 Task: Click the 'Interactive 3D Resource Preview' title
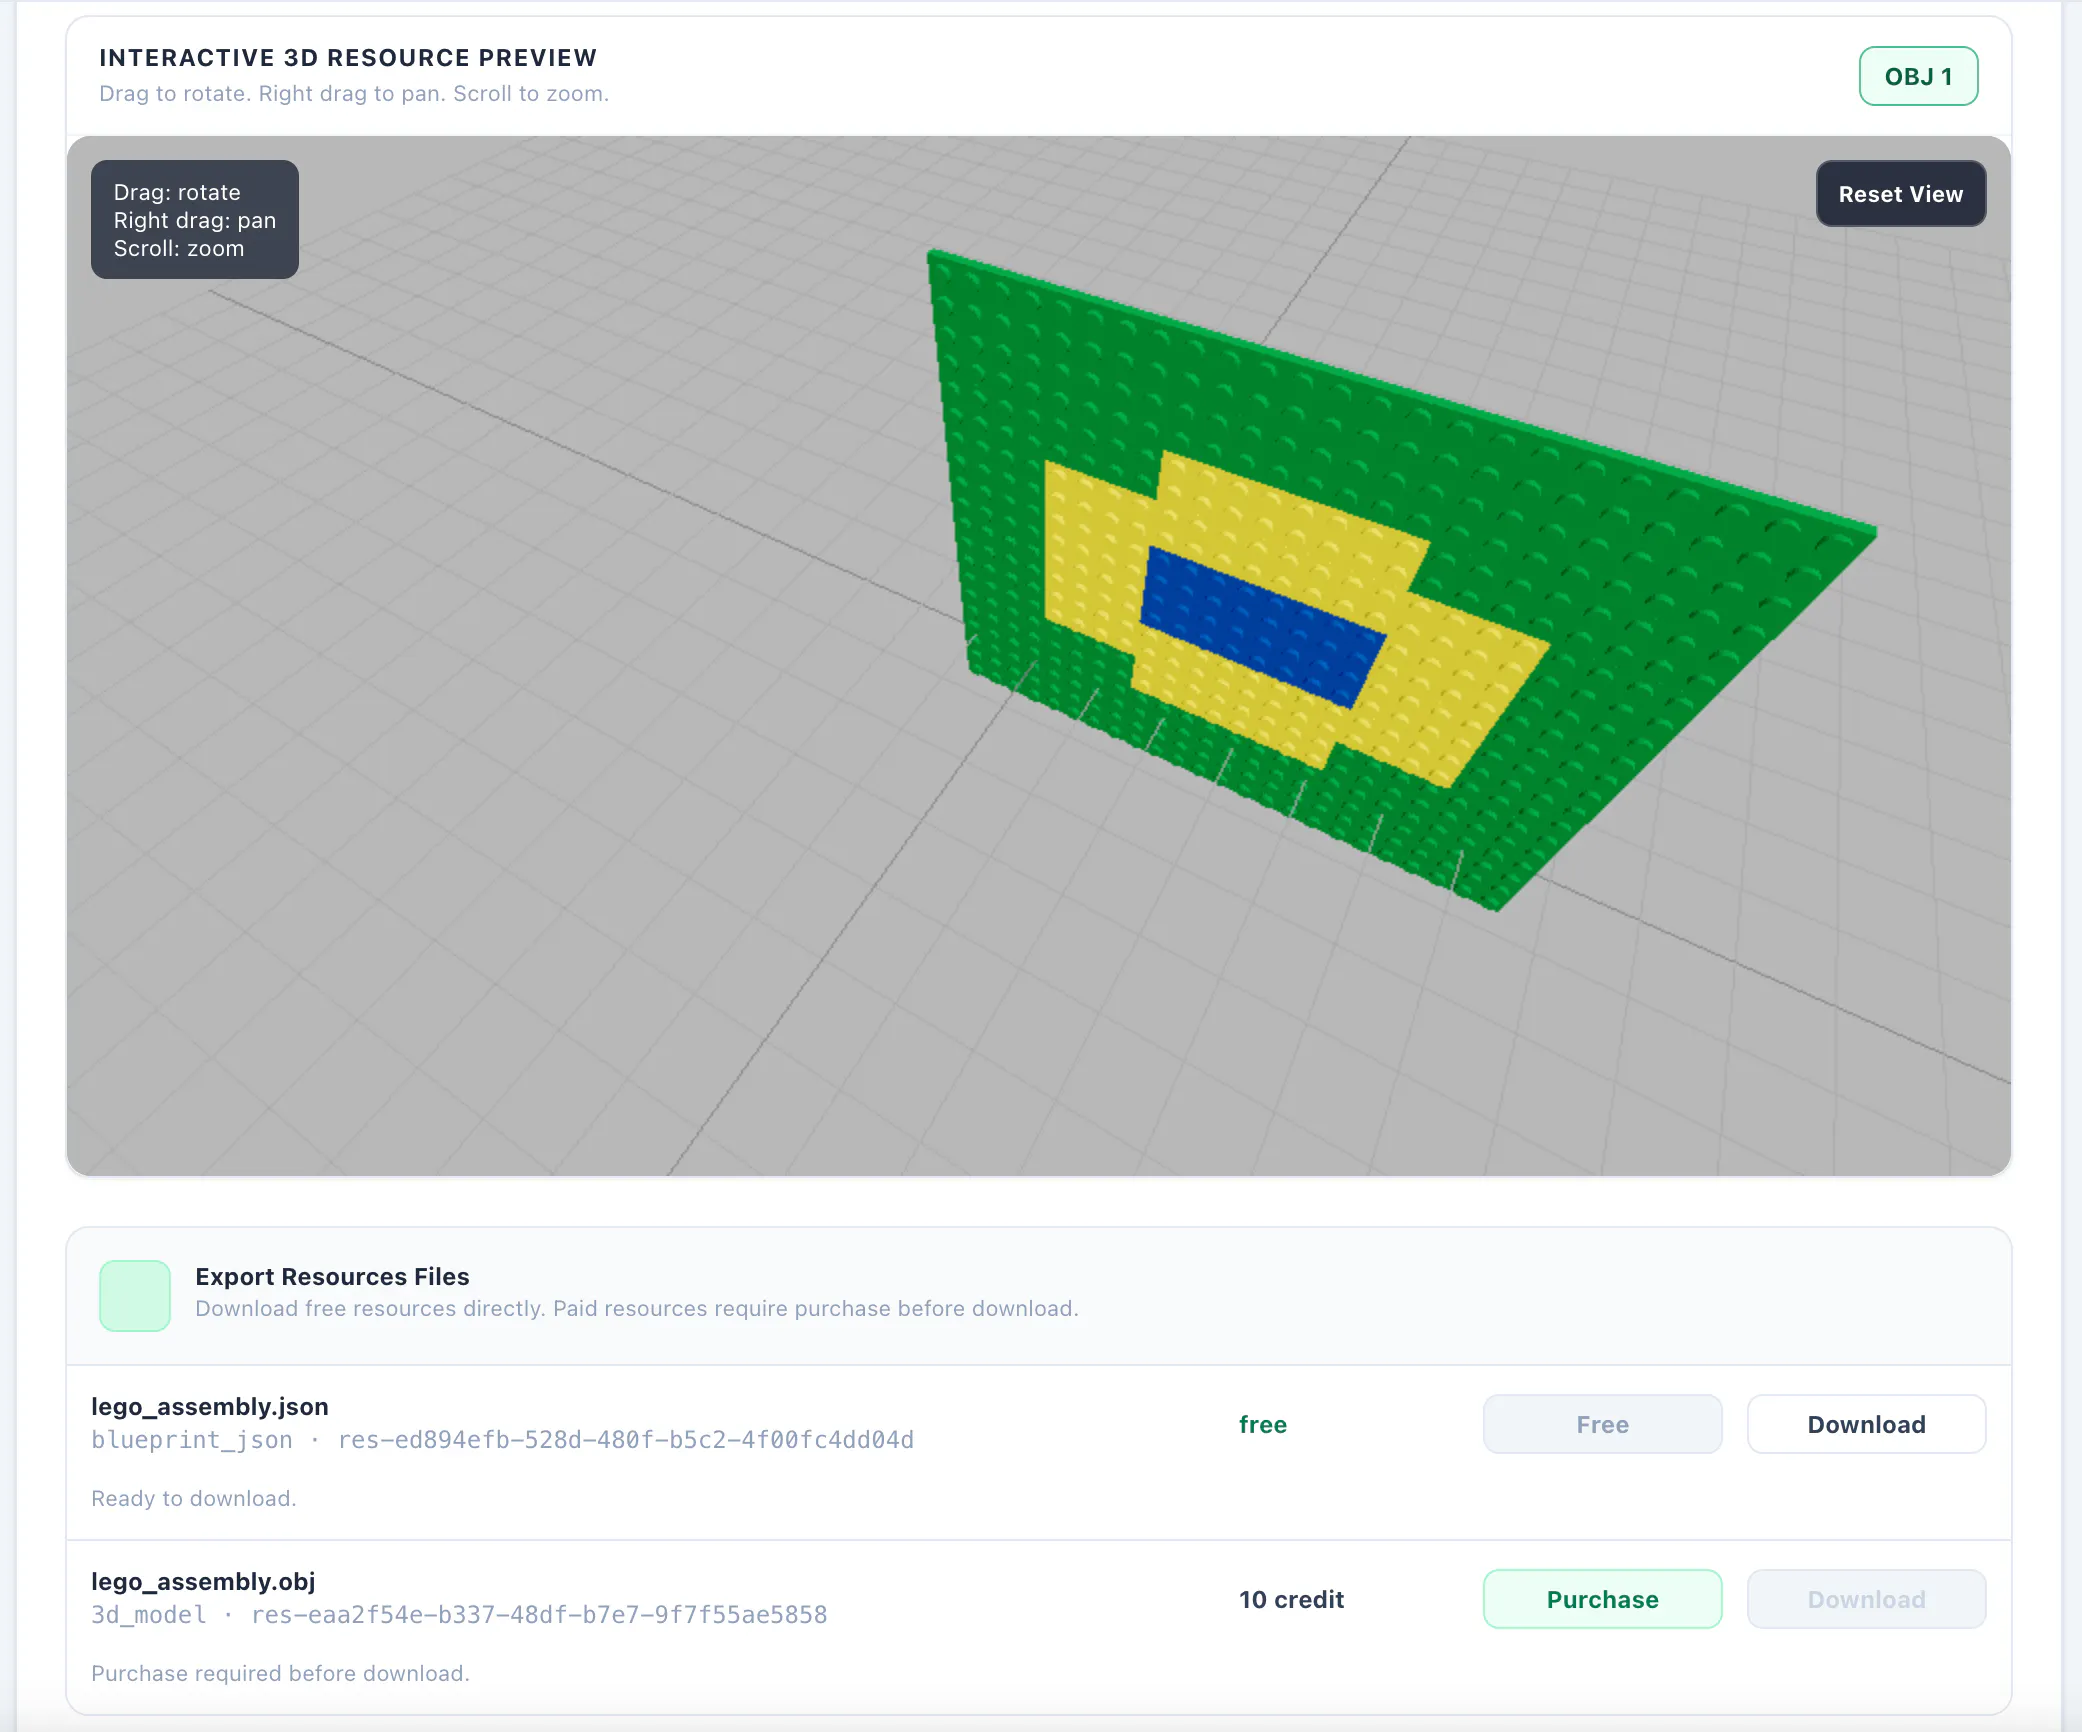tap(348, 58)
